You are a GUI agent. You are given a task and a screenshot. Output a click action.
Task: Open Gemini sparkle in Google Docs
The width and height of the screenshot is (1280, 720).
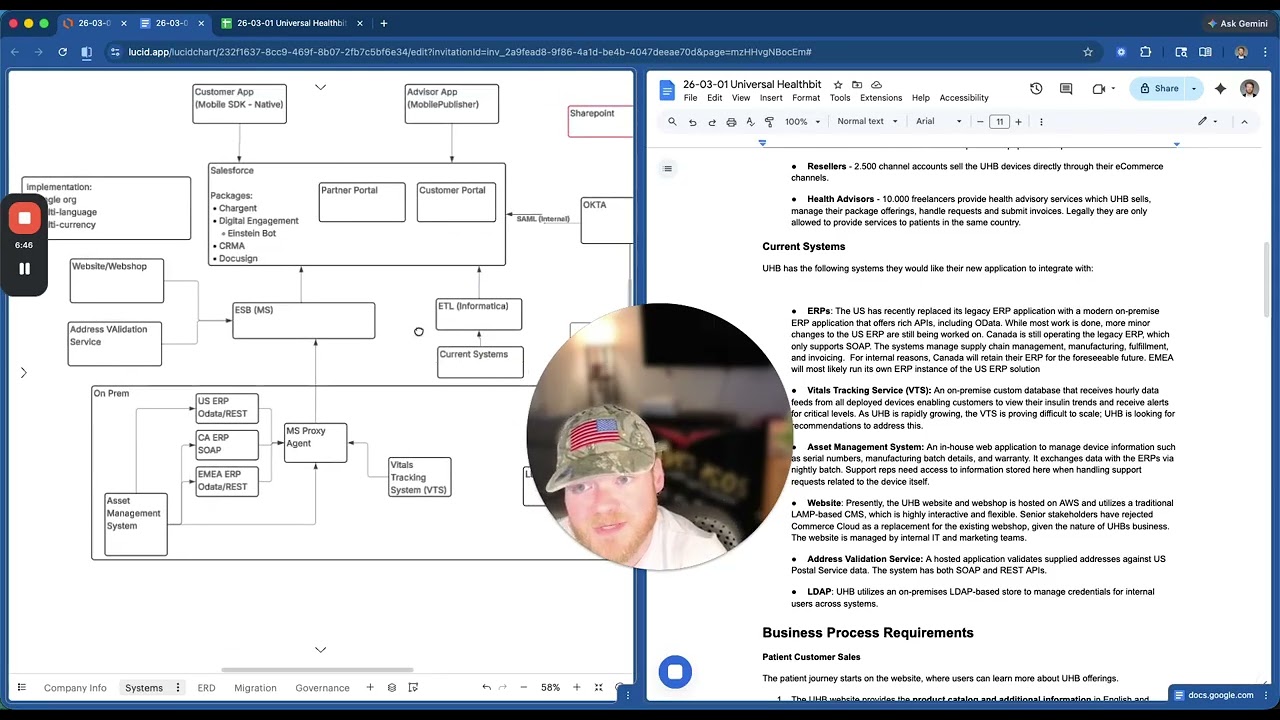click(x=1220, y=89)
